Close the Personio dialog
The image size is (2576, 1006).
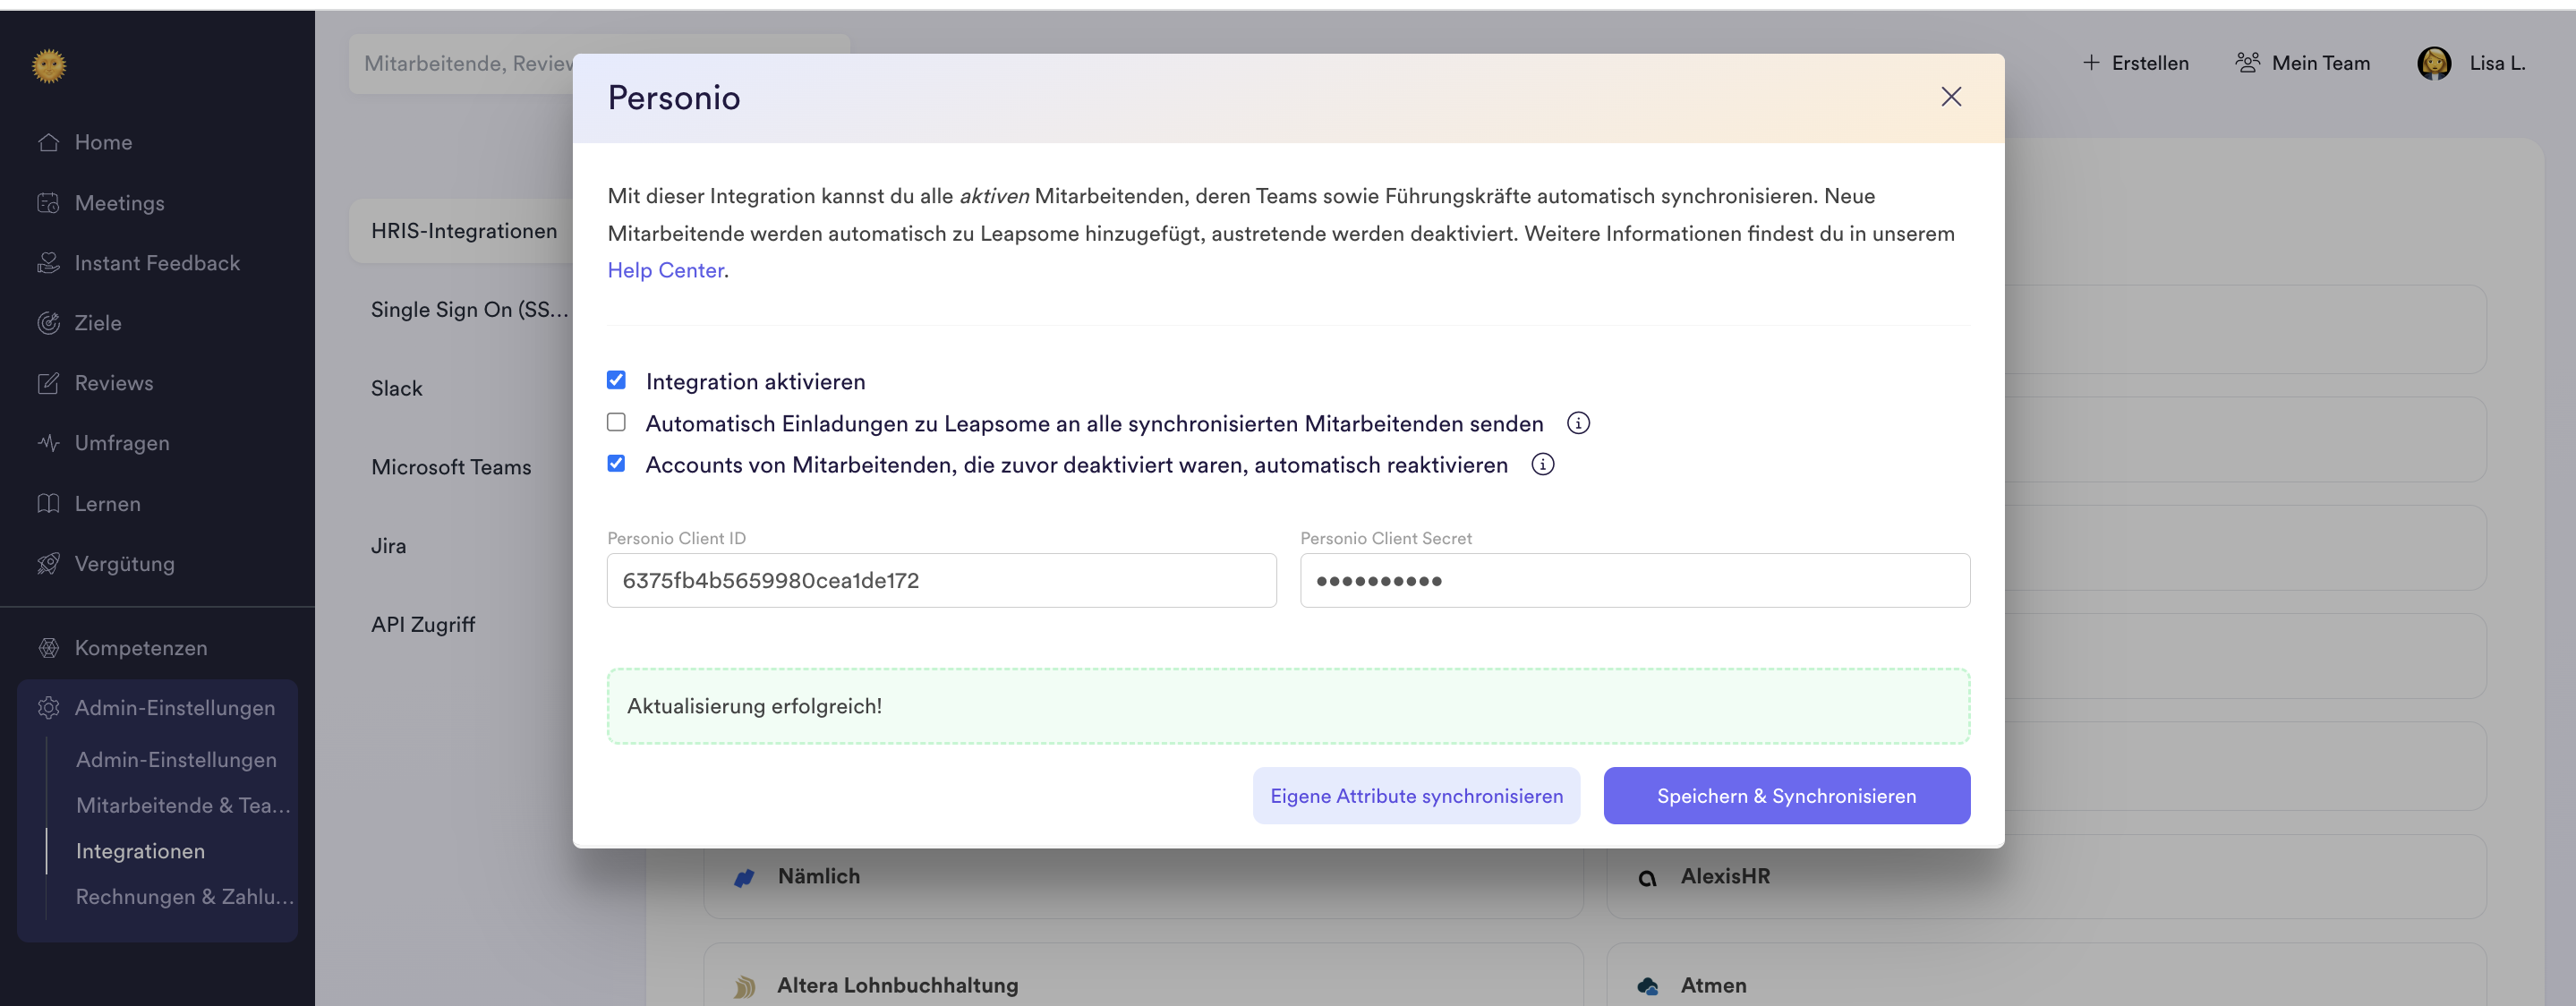click(x=1951, y=97)
